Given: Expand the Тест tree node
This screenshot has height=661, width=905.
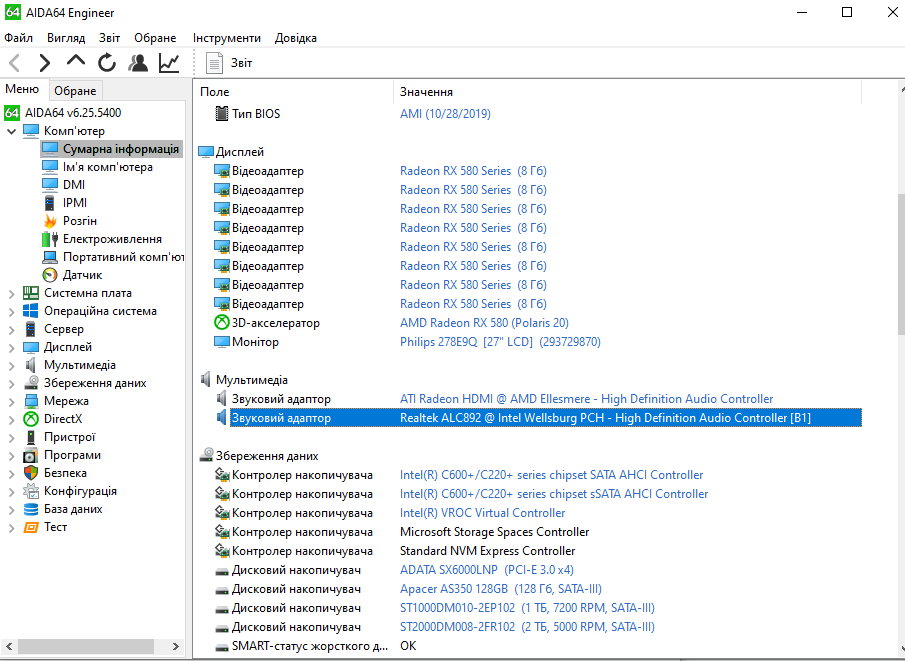Looking at the screenshot, I should click(12, 528).
